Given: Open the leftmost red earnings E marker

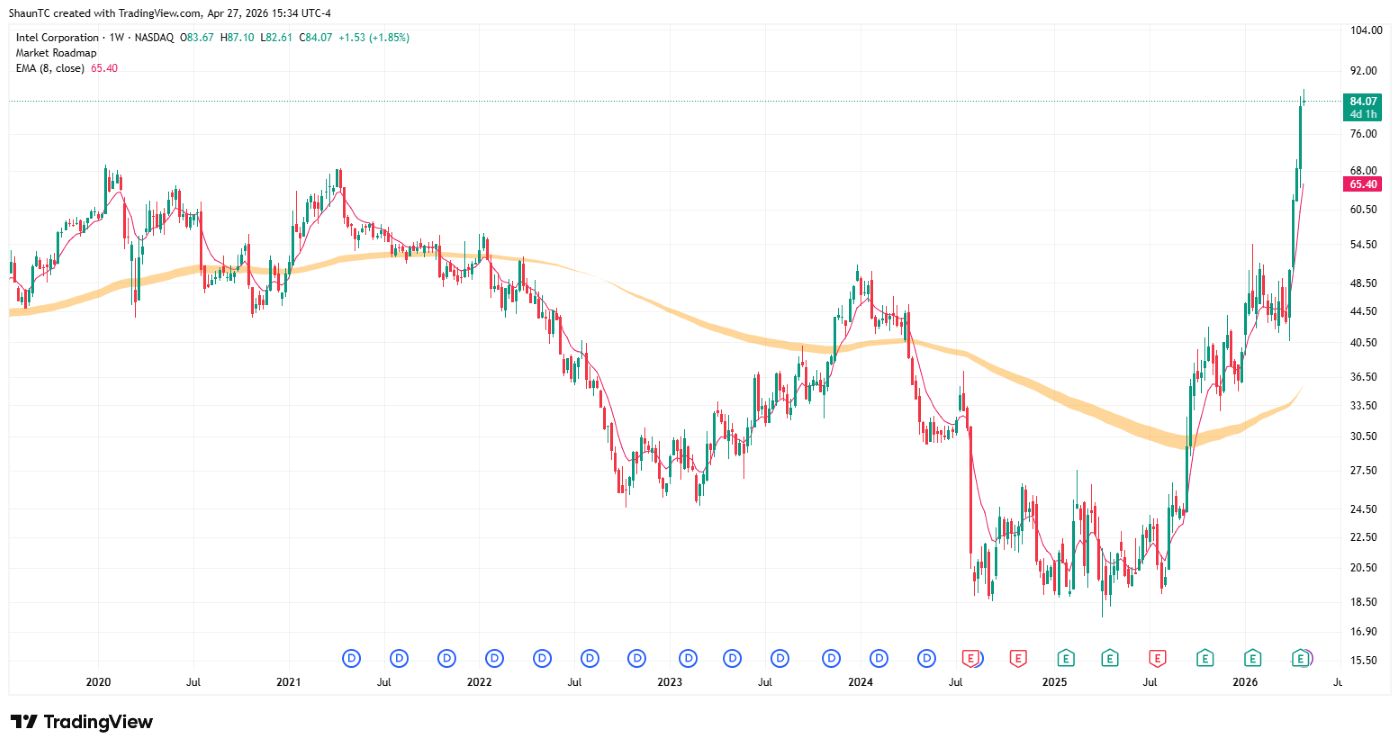Looking at the screenshot, I should pyautogui.click(x=969, y=658).
